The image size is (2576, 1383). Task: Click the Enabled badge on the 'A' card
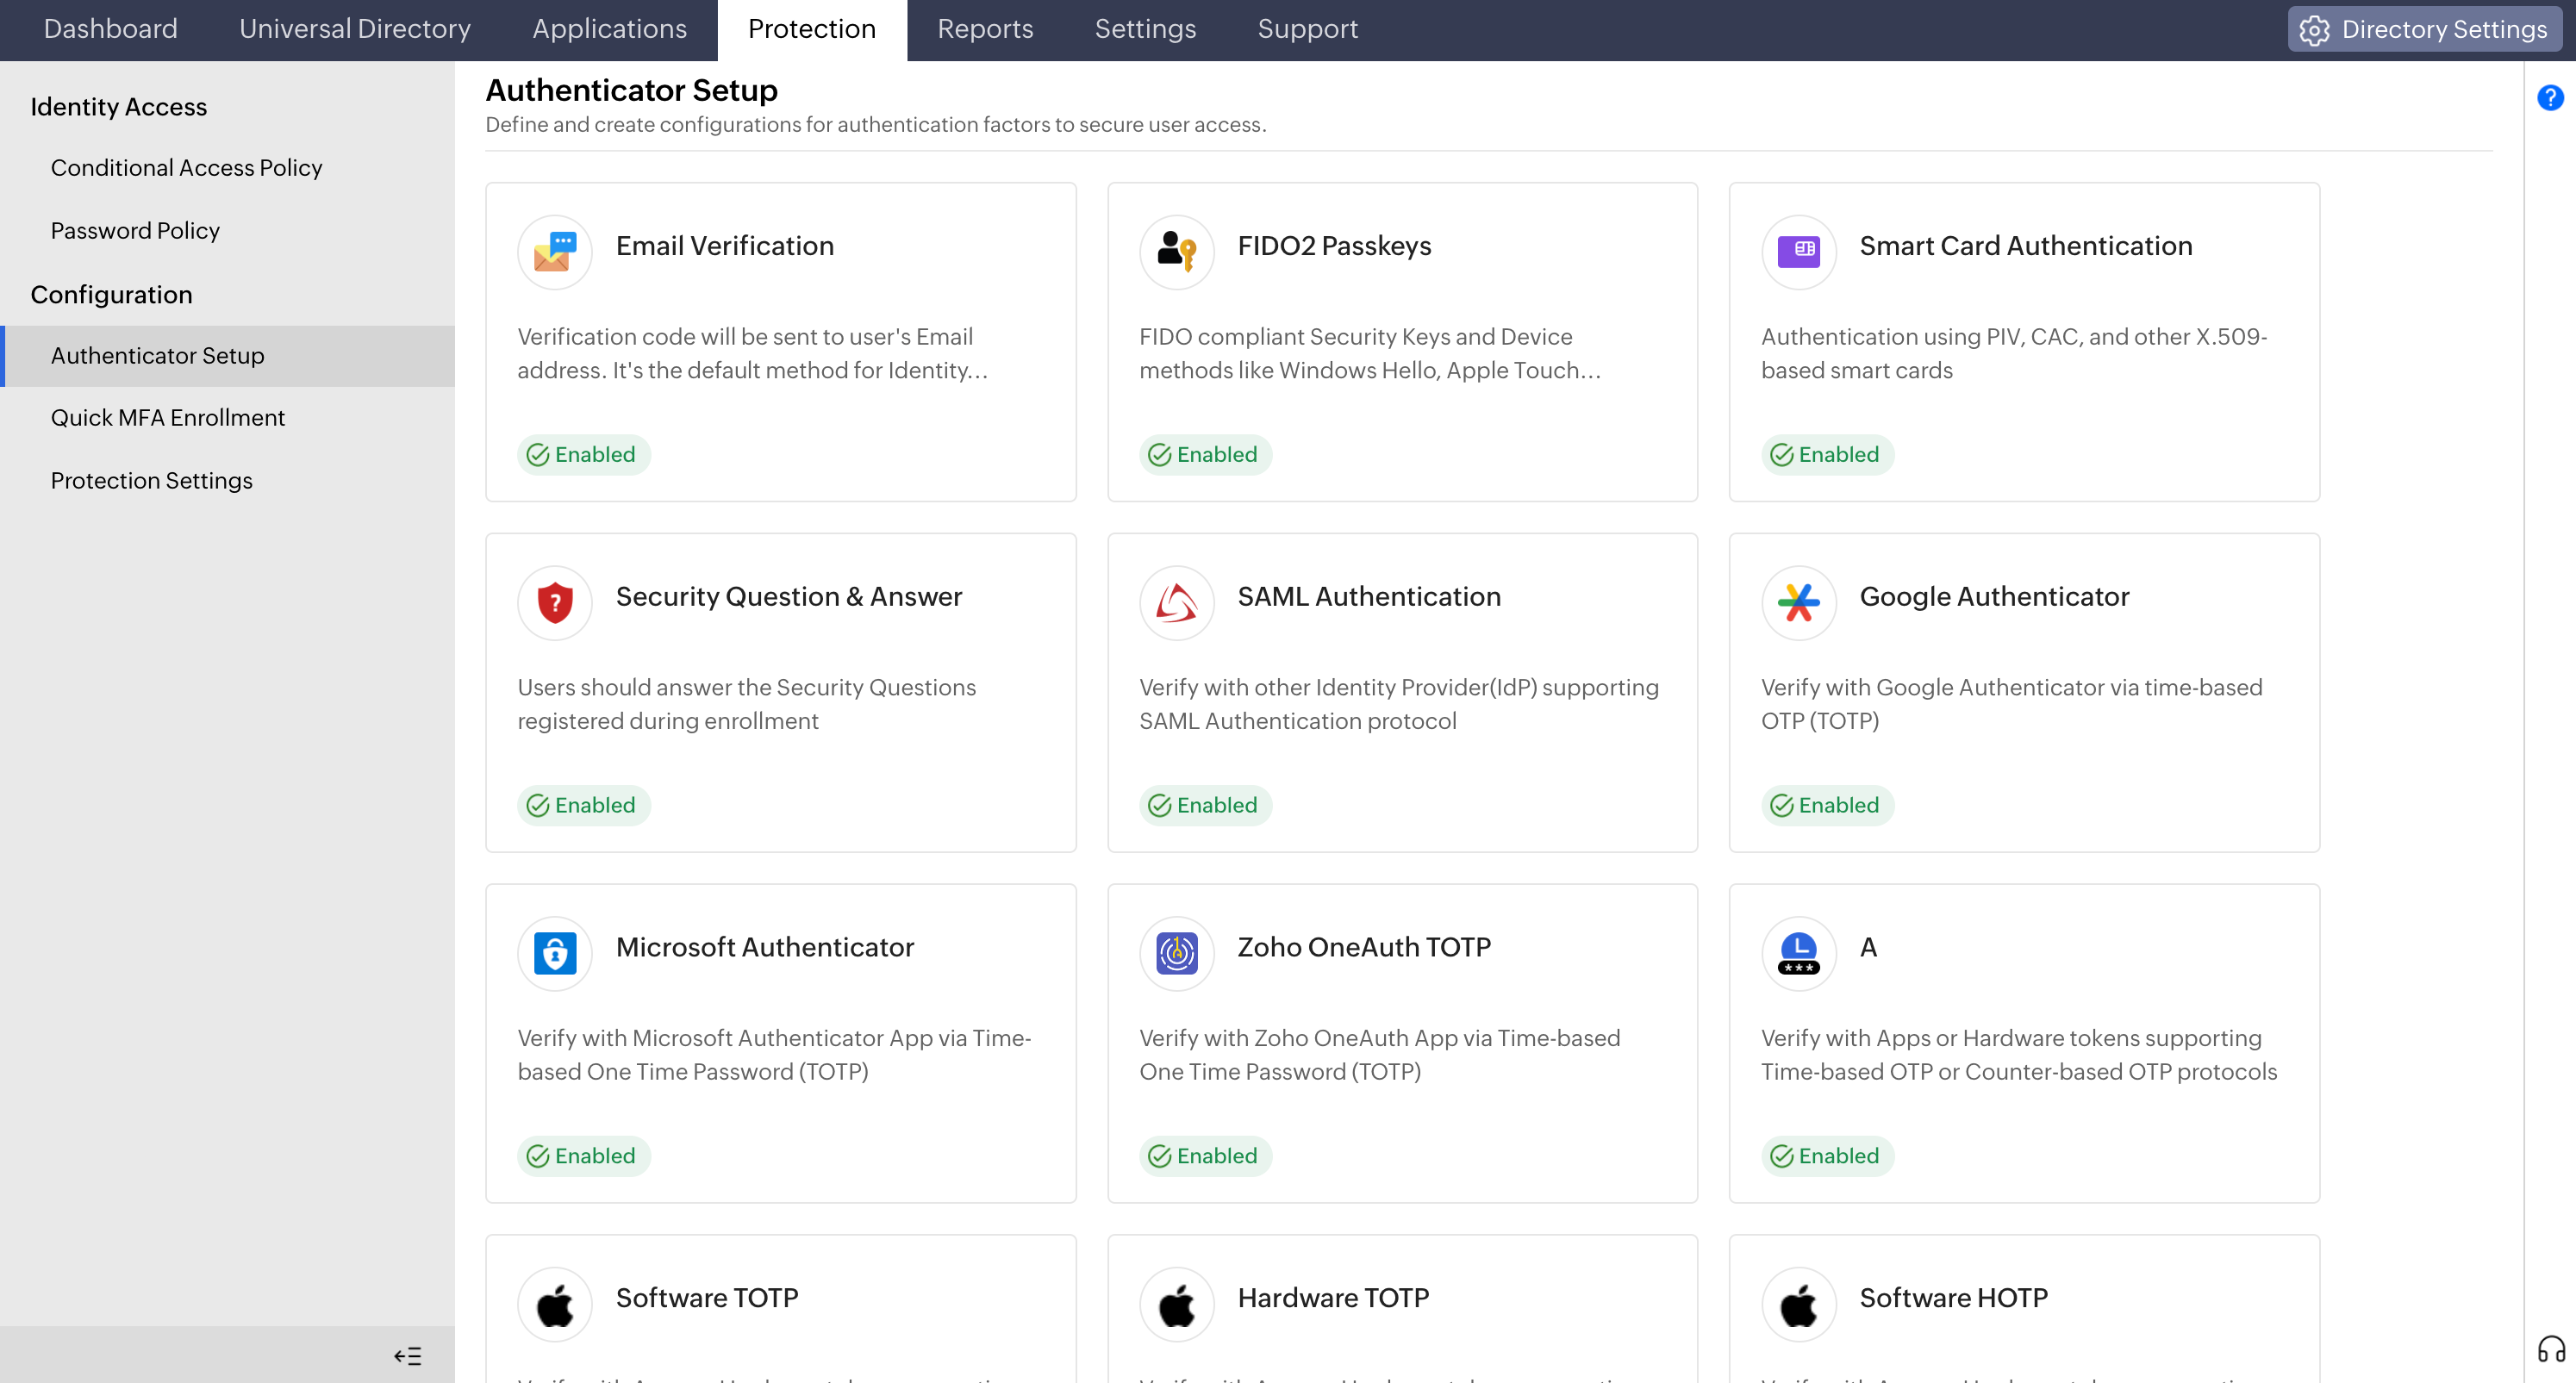[x=1828, y=1157]
